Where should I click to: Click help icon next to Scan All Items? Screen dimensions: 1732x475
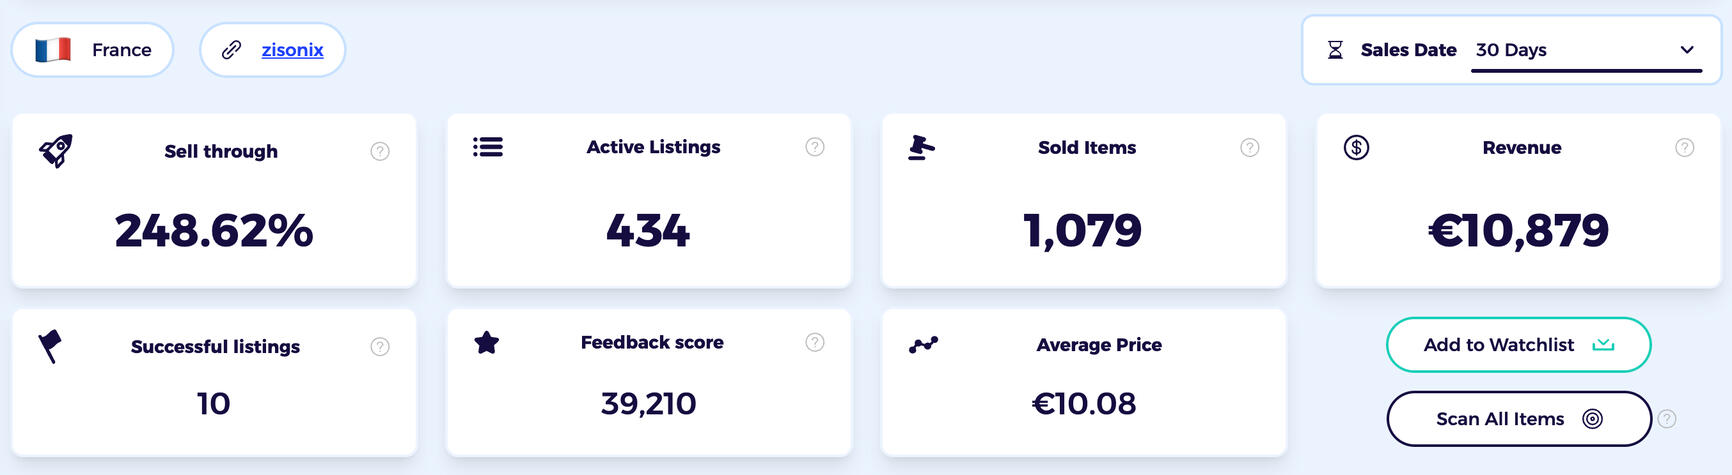click(1667, 419)
